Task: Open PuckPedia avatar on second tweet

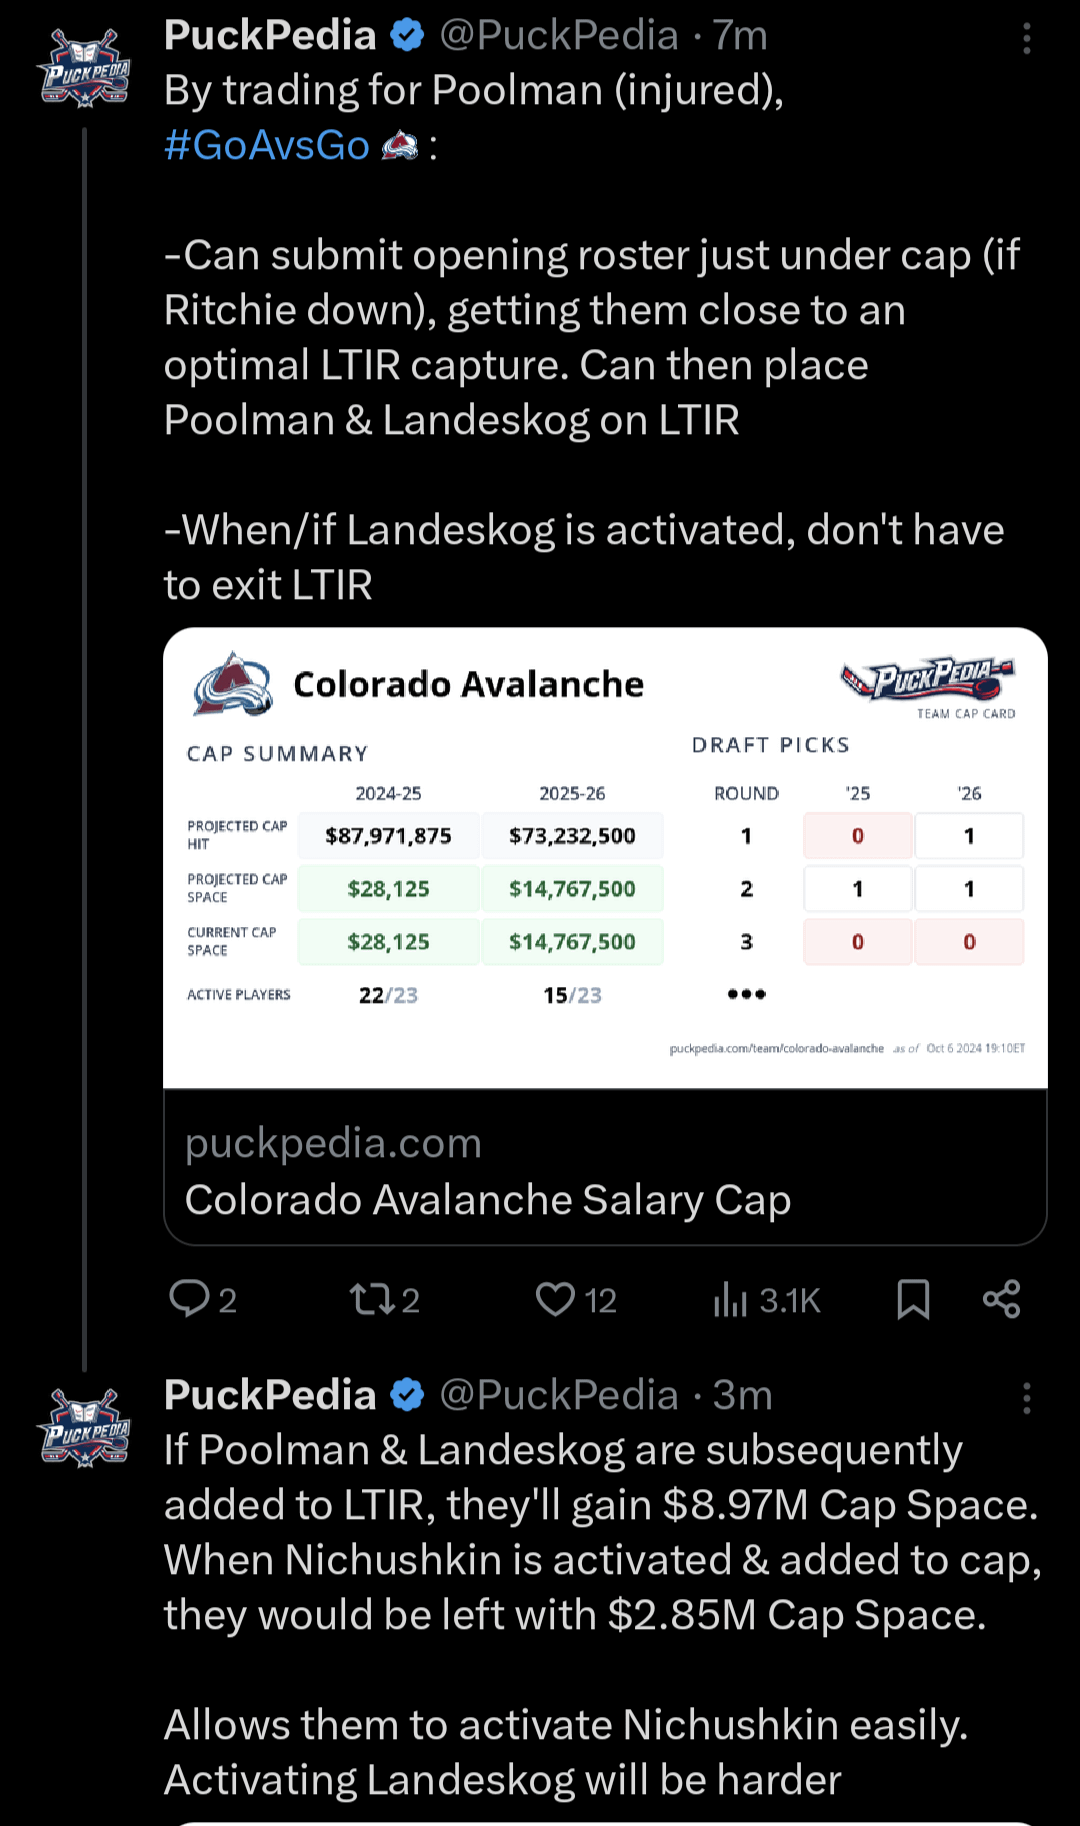Action: pyautogui.click(x=85, y=1428)
